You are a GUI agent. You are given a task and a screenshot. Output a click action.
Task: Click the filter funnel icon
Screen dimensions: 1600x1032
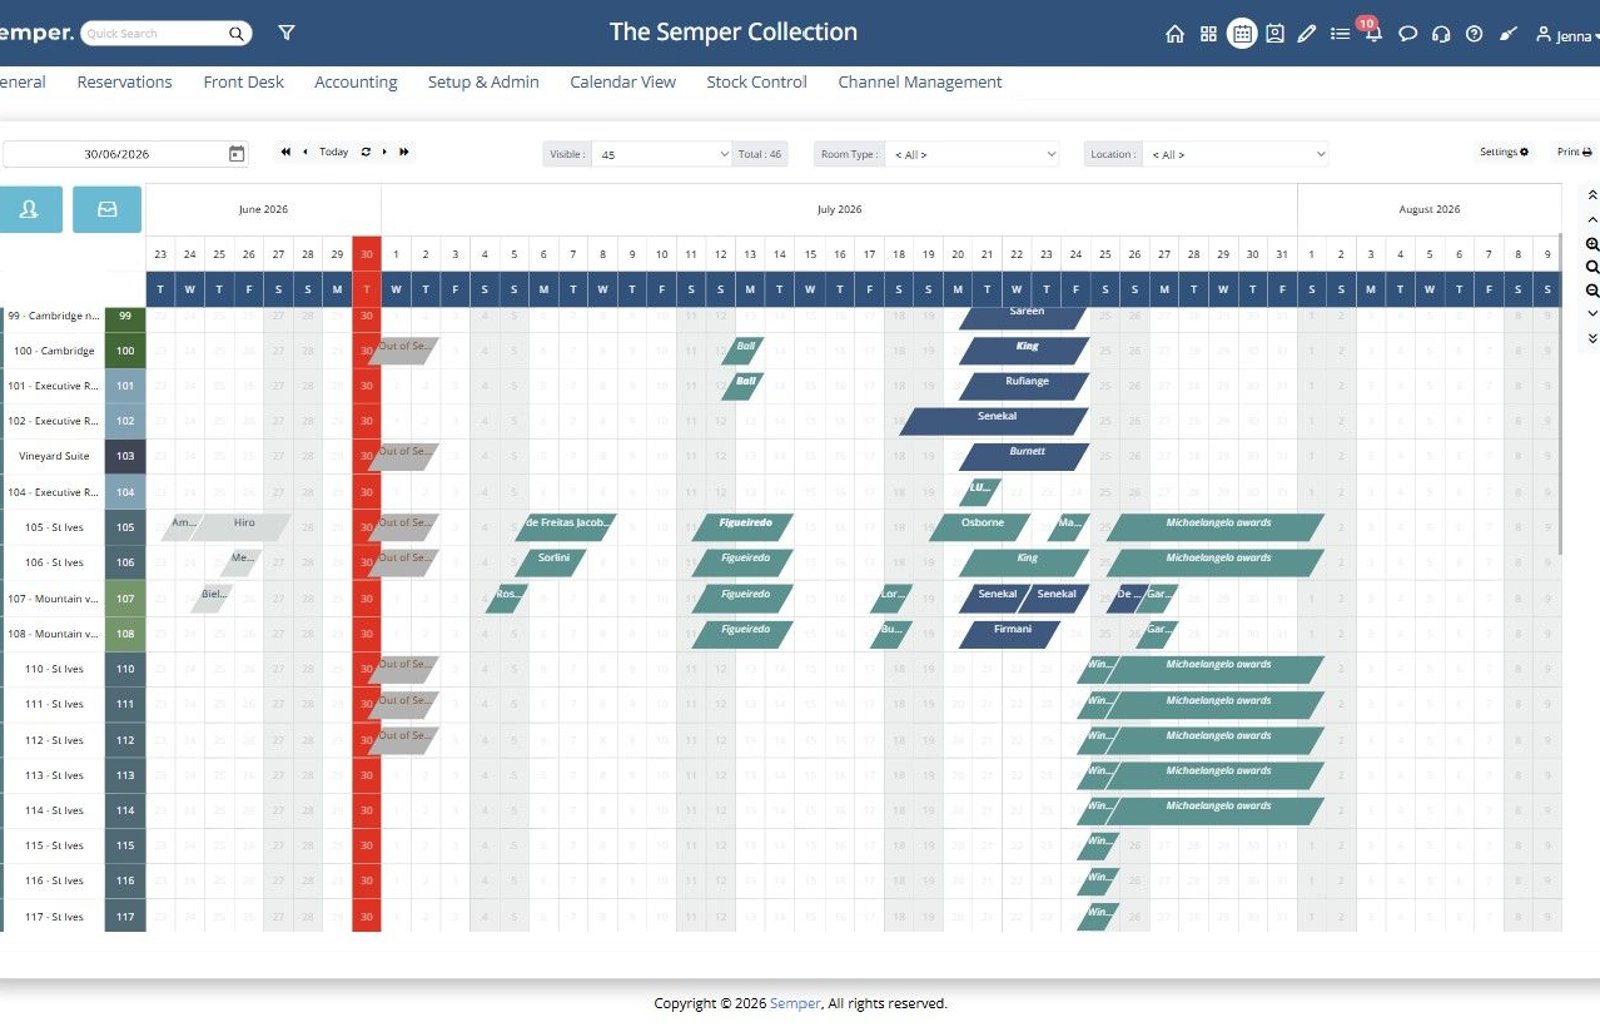point(287,33)
